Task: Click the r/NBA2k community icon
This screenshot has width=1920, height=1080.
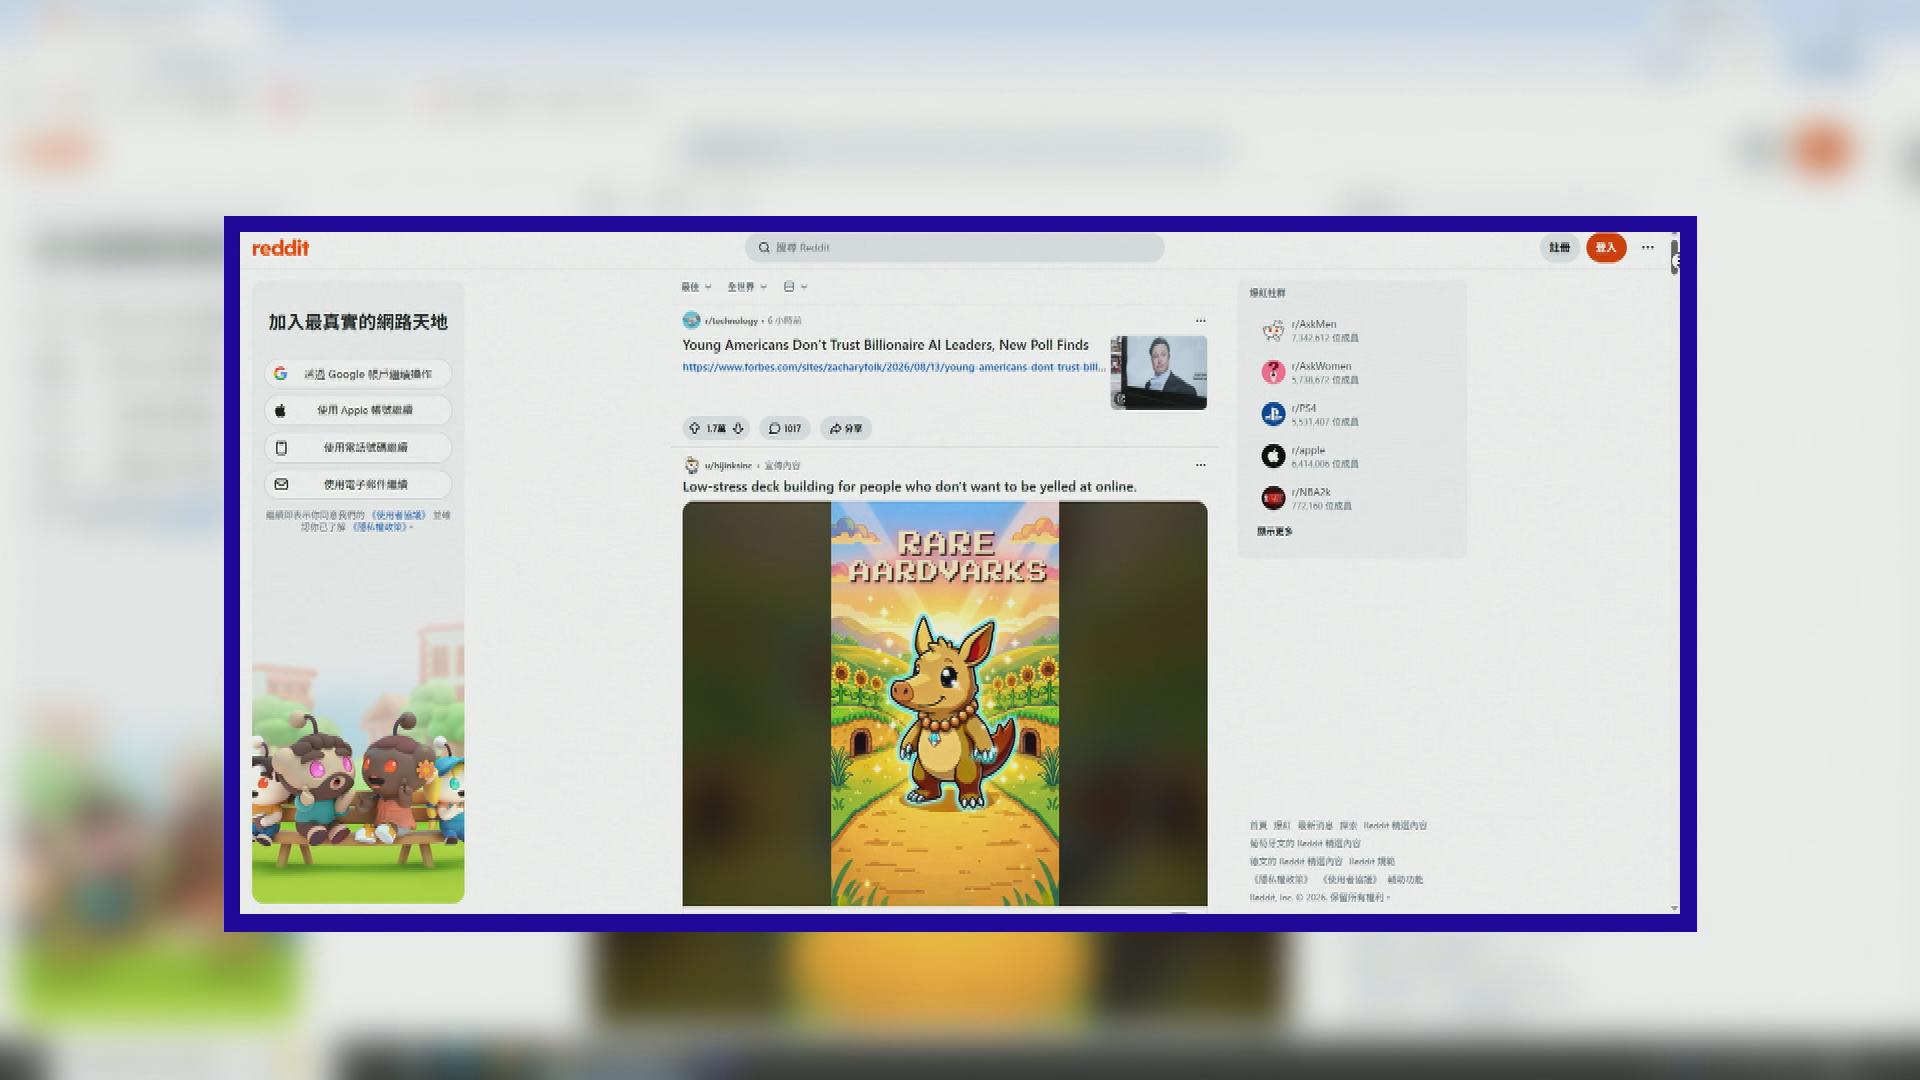Action: click(x=1273, y=498)
